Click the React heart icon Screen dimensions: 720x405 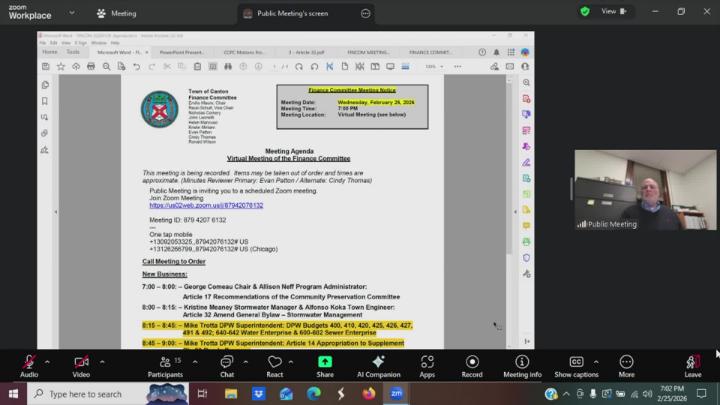tap(275, 364)
